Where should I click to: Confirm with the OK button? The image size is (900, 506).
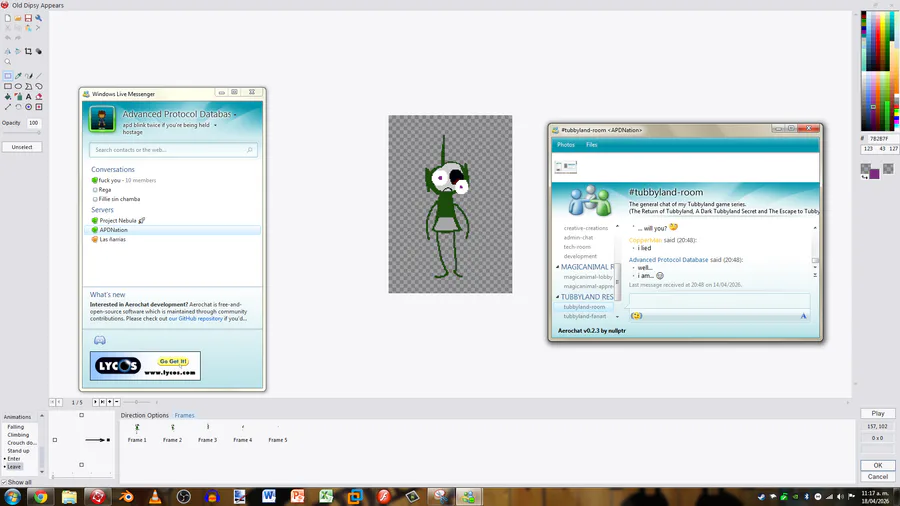(878, 465)
